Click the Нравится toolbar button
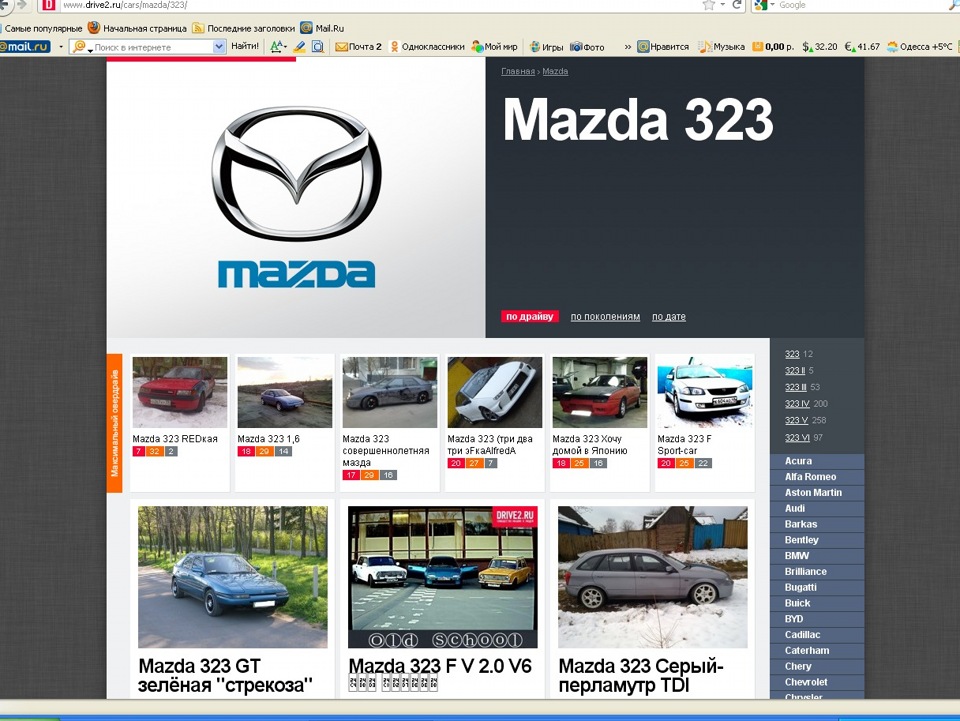Screen dimensions: 960x721 click(663, 47)
